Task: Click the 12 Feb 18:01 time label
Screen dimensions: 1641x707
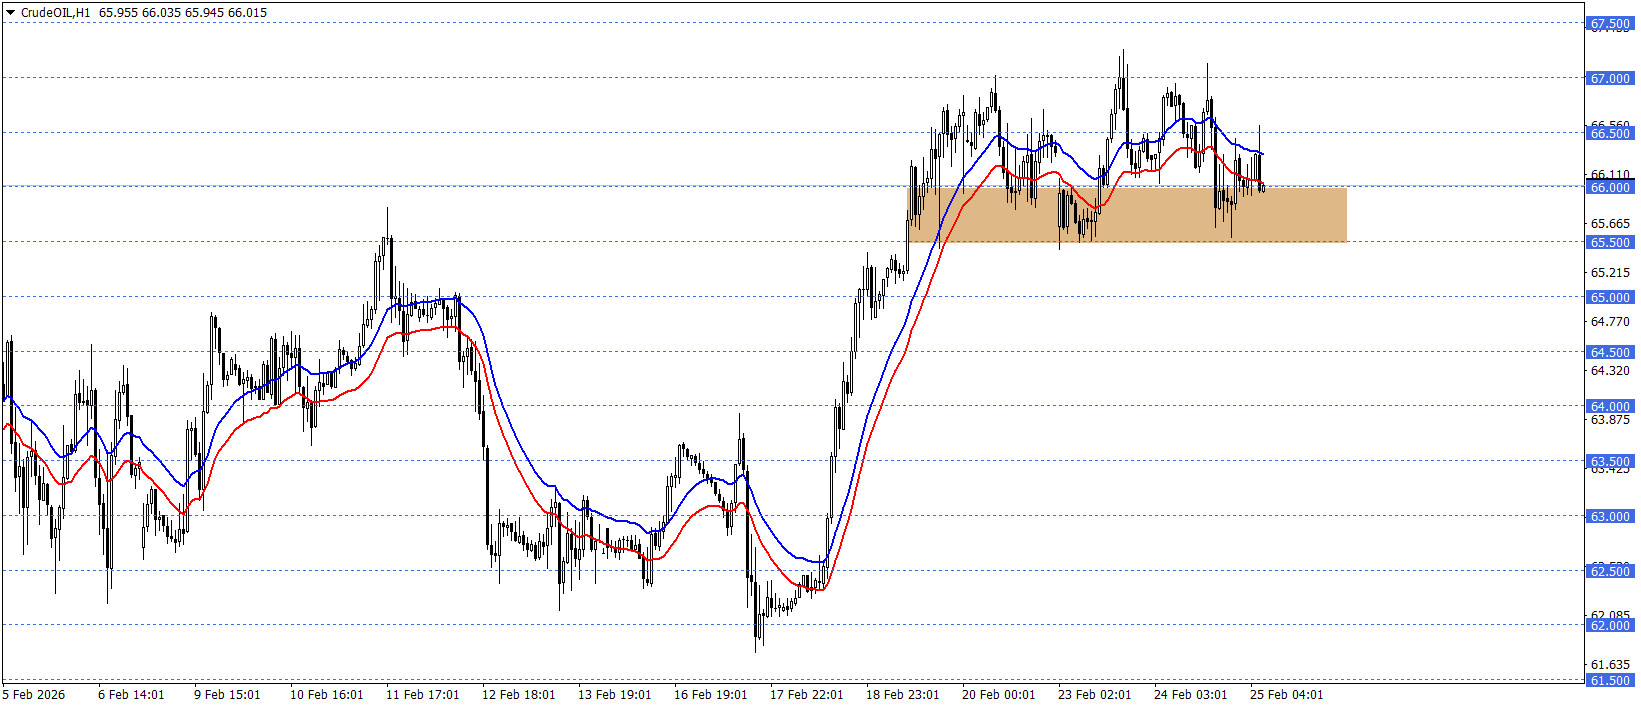Action: click(518, 695)
